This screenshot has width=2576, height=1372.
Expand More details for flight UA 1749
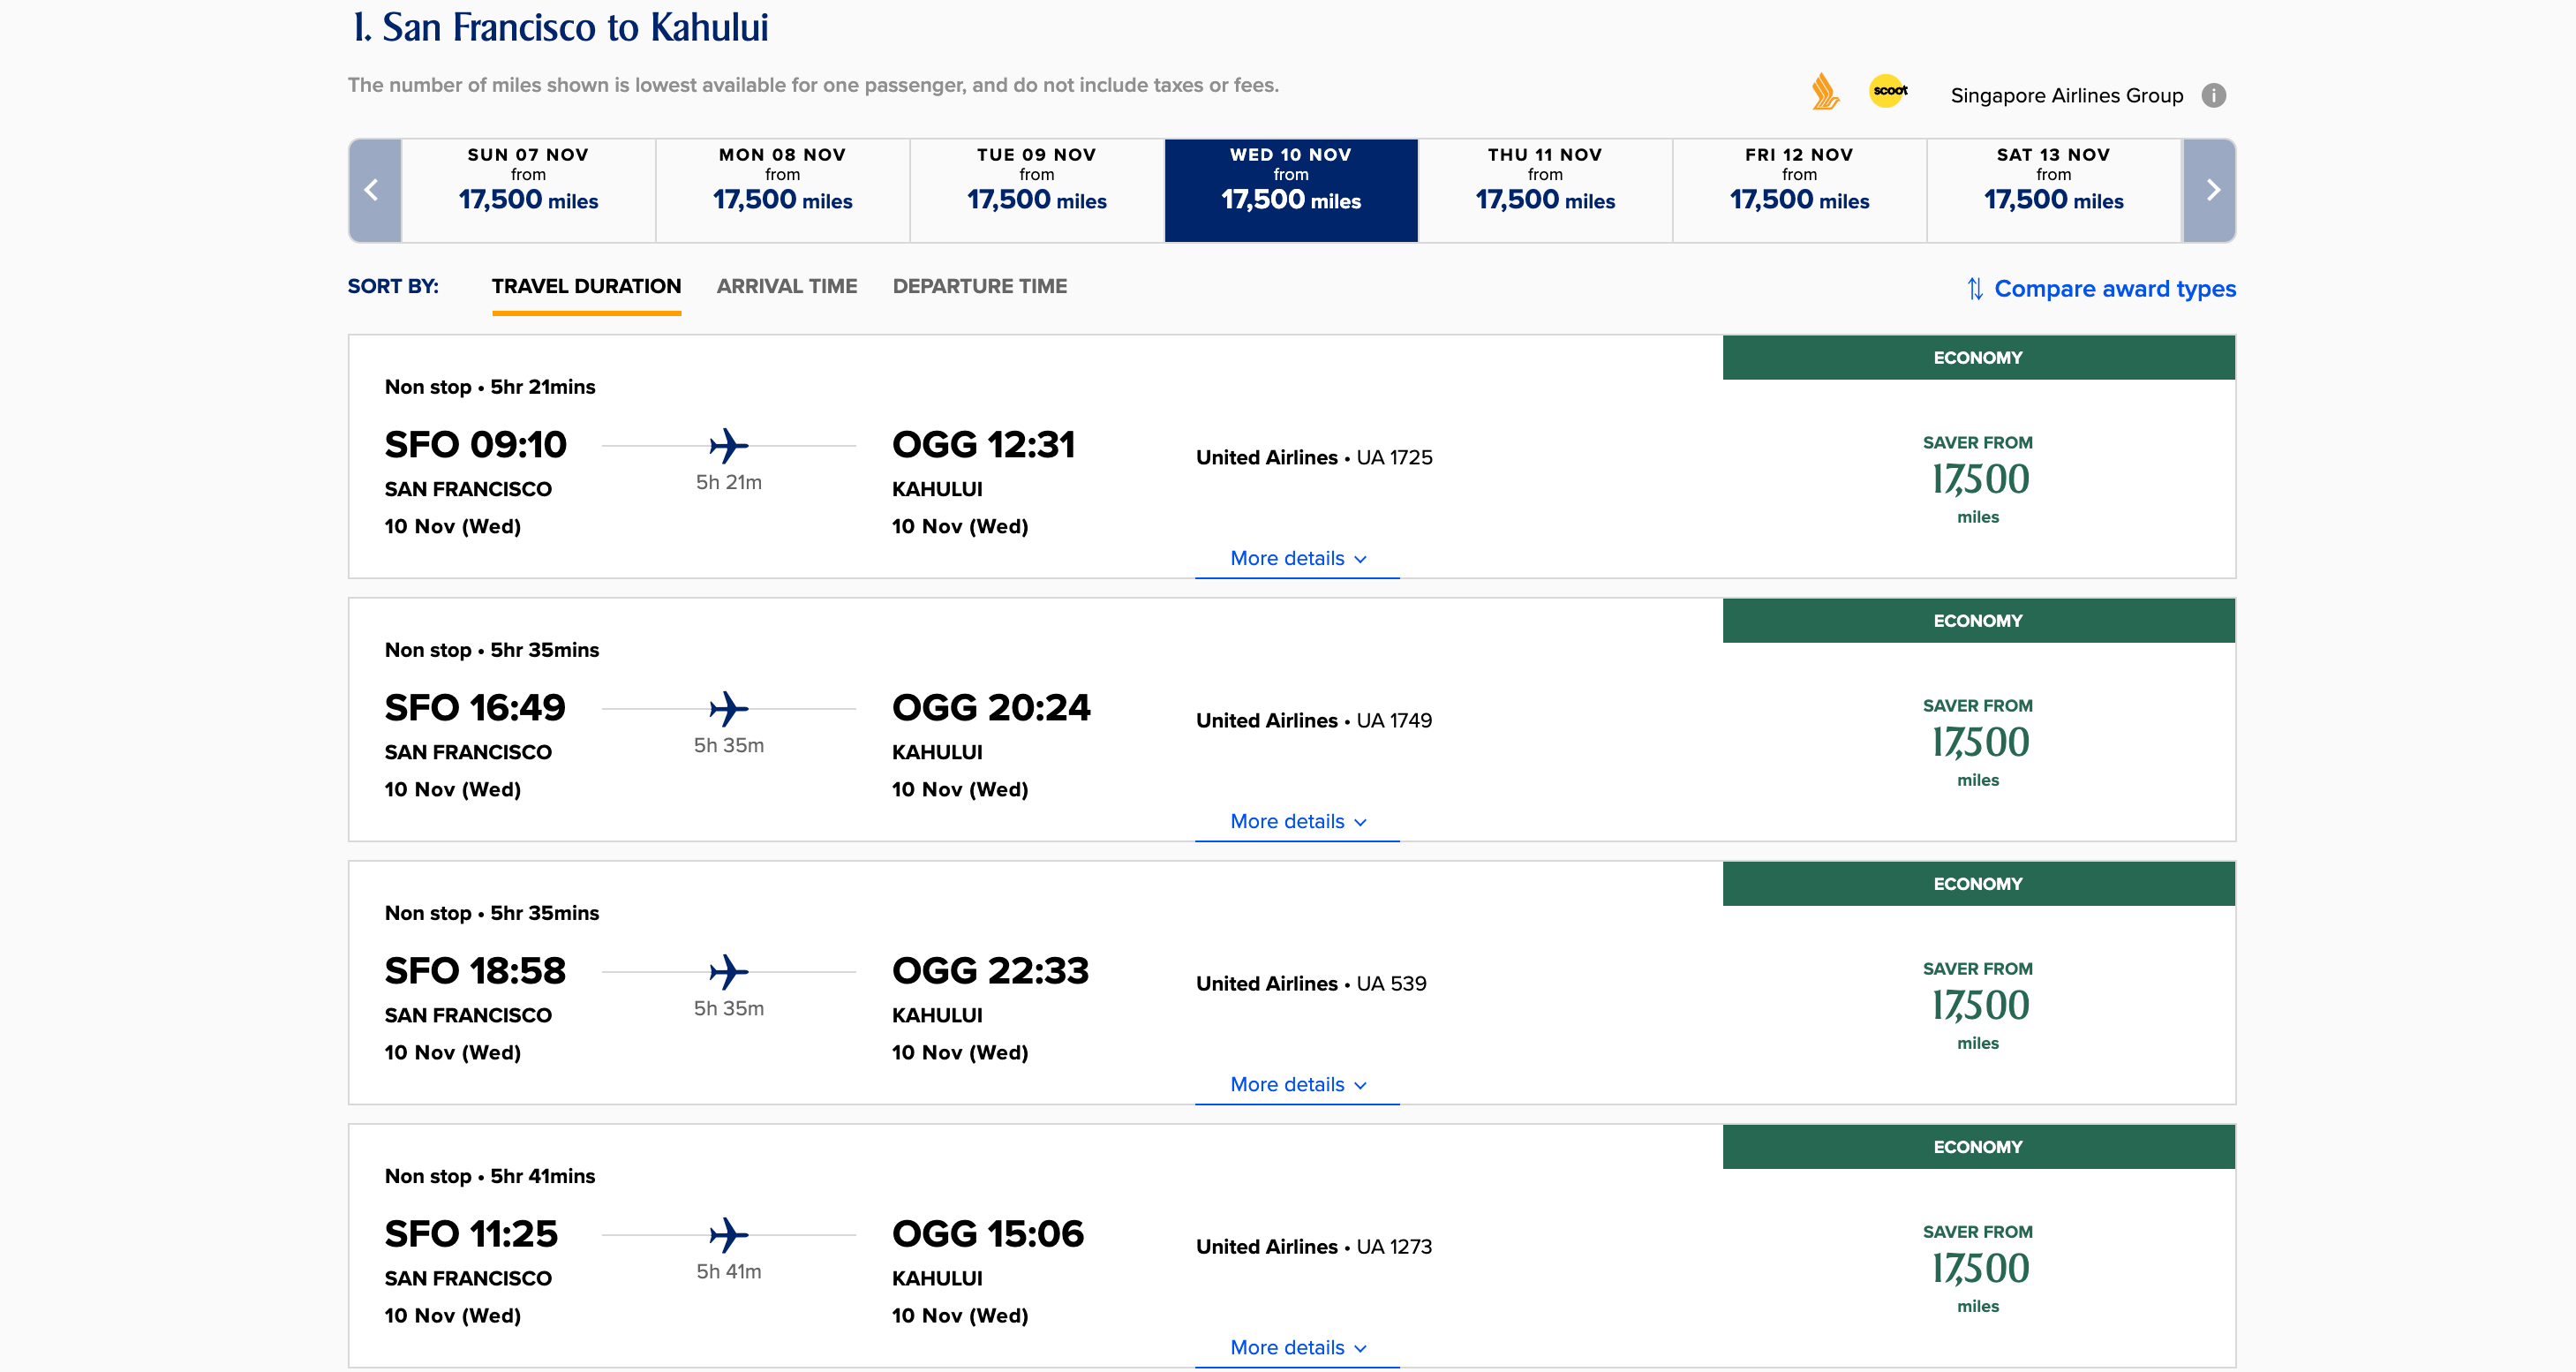(1297, 821)
